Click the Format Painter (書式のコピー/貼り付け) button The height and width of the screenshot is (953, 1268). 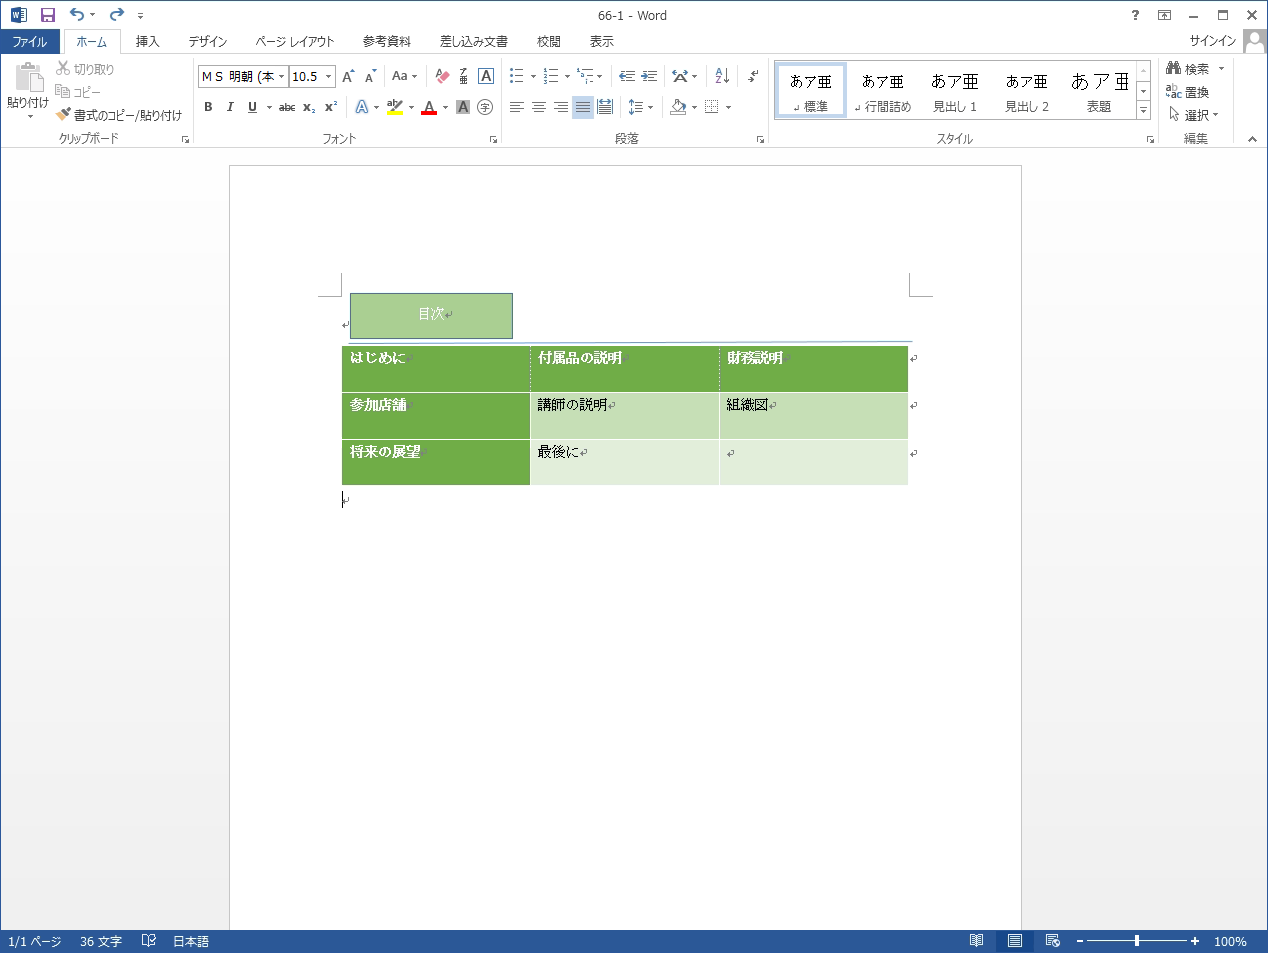120,115
